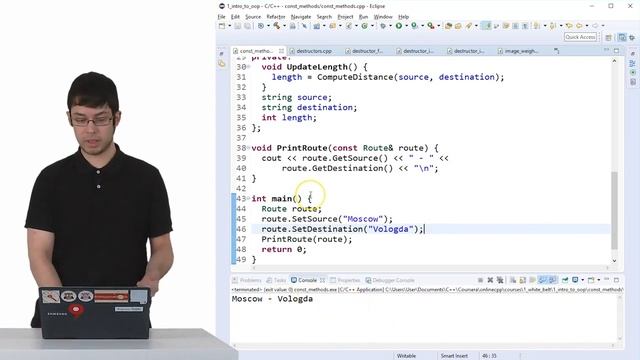Image resolution: width=640 pixels, height=360 pixels.
Task: Click the Save icon in the toolbar
Action: click(238, 26)
